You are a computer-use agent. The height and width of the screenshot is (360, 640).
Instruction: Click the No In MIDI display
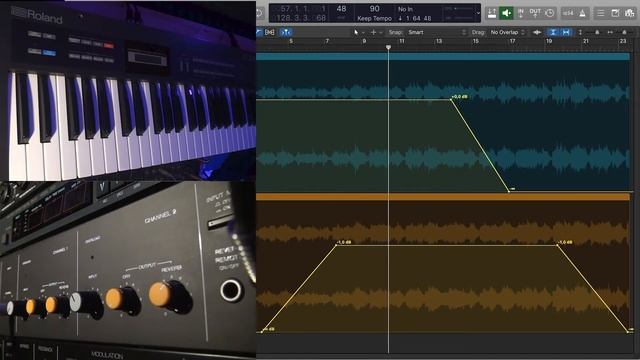coord(405,9)
